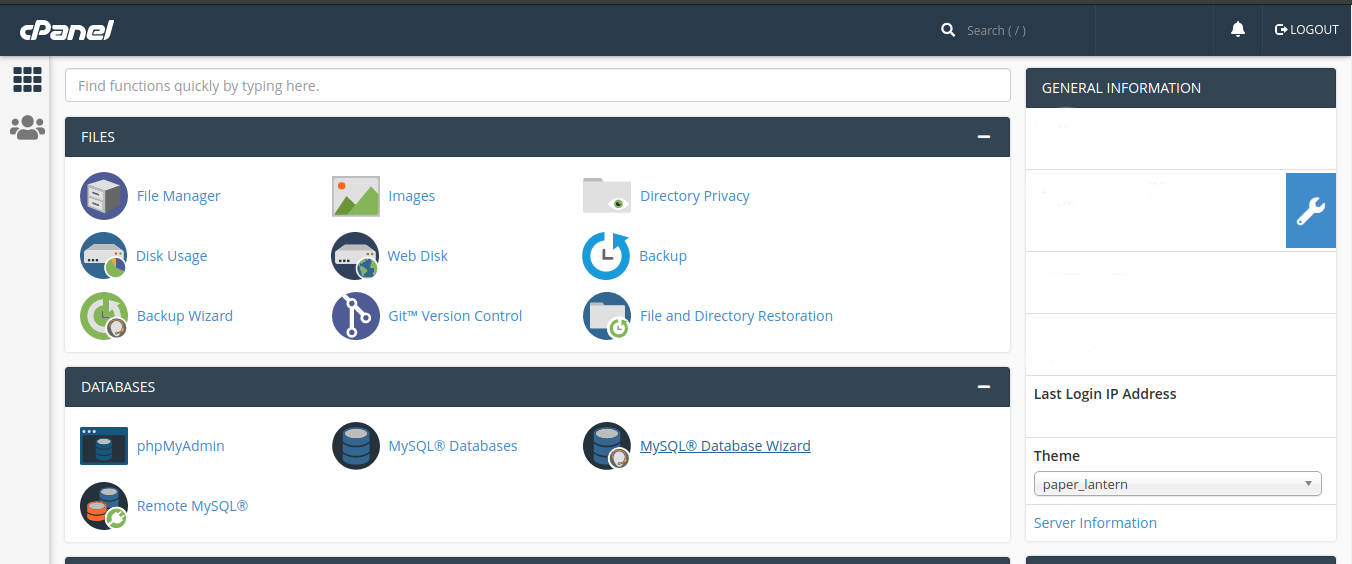Screen dimensions: 1352x564
Task: Open the Remote MySQL icon
Action: pyautogui.click(x=104, y=506)
